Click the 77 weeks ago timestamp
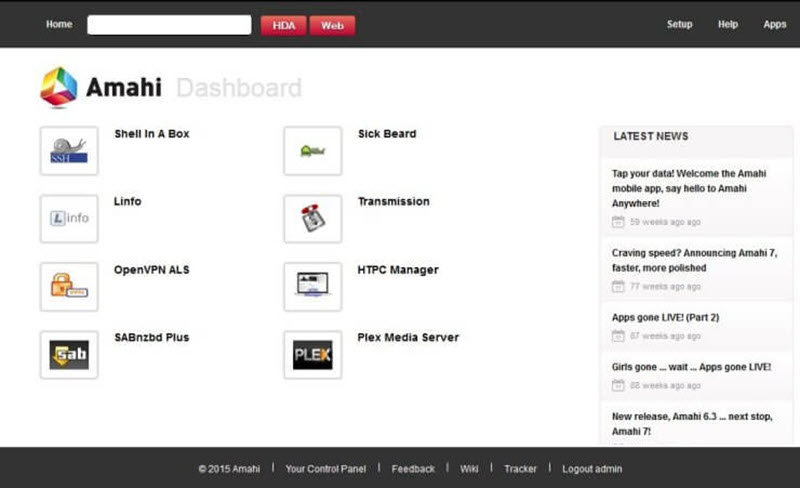Screen dimensions: 800x488 [x=665, y=286]
